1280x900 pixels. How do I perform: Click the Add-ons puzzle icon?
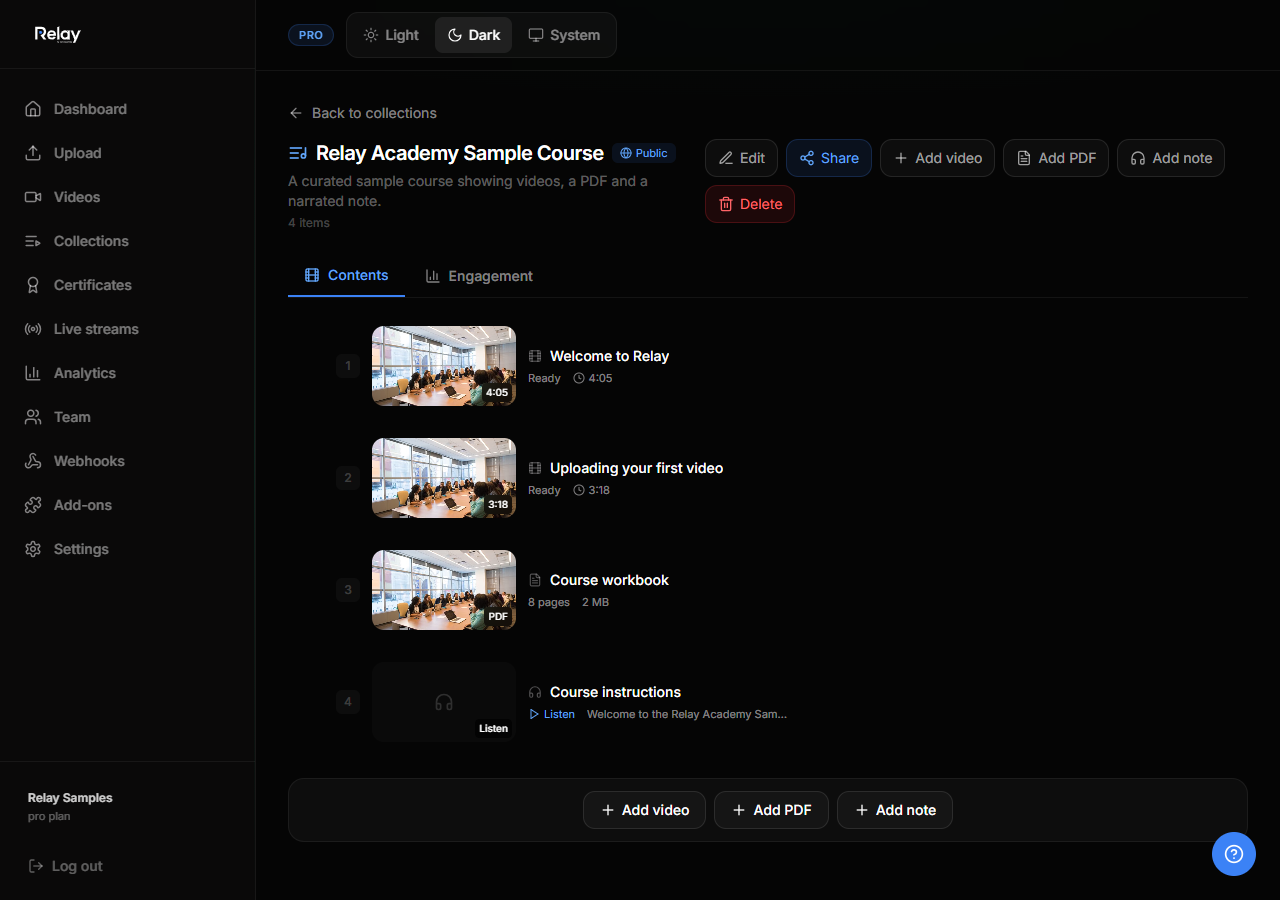(x=33, y=505)
